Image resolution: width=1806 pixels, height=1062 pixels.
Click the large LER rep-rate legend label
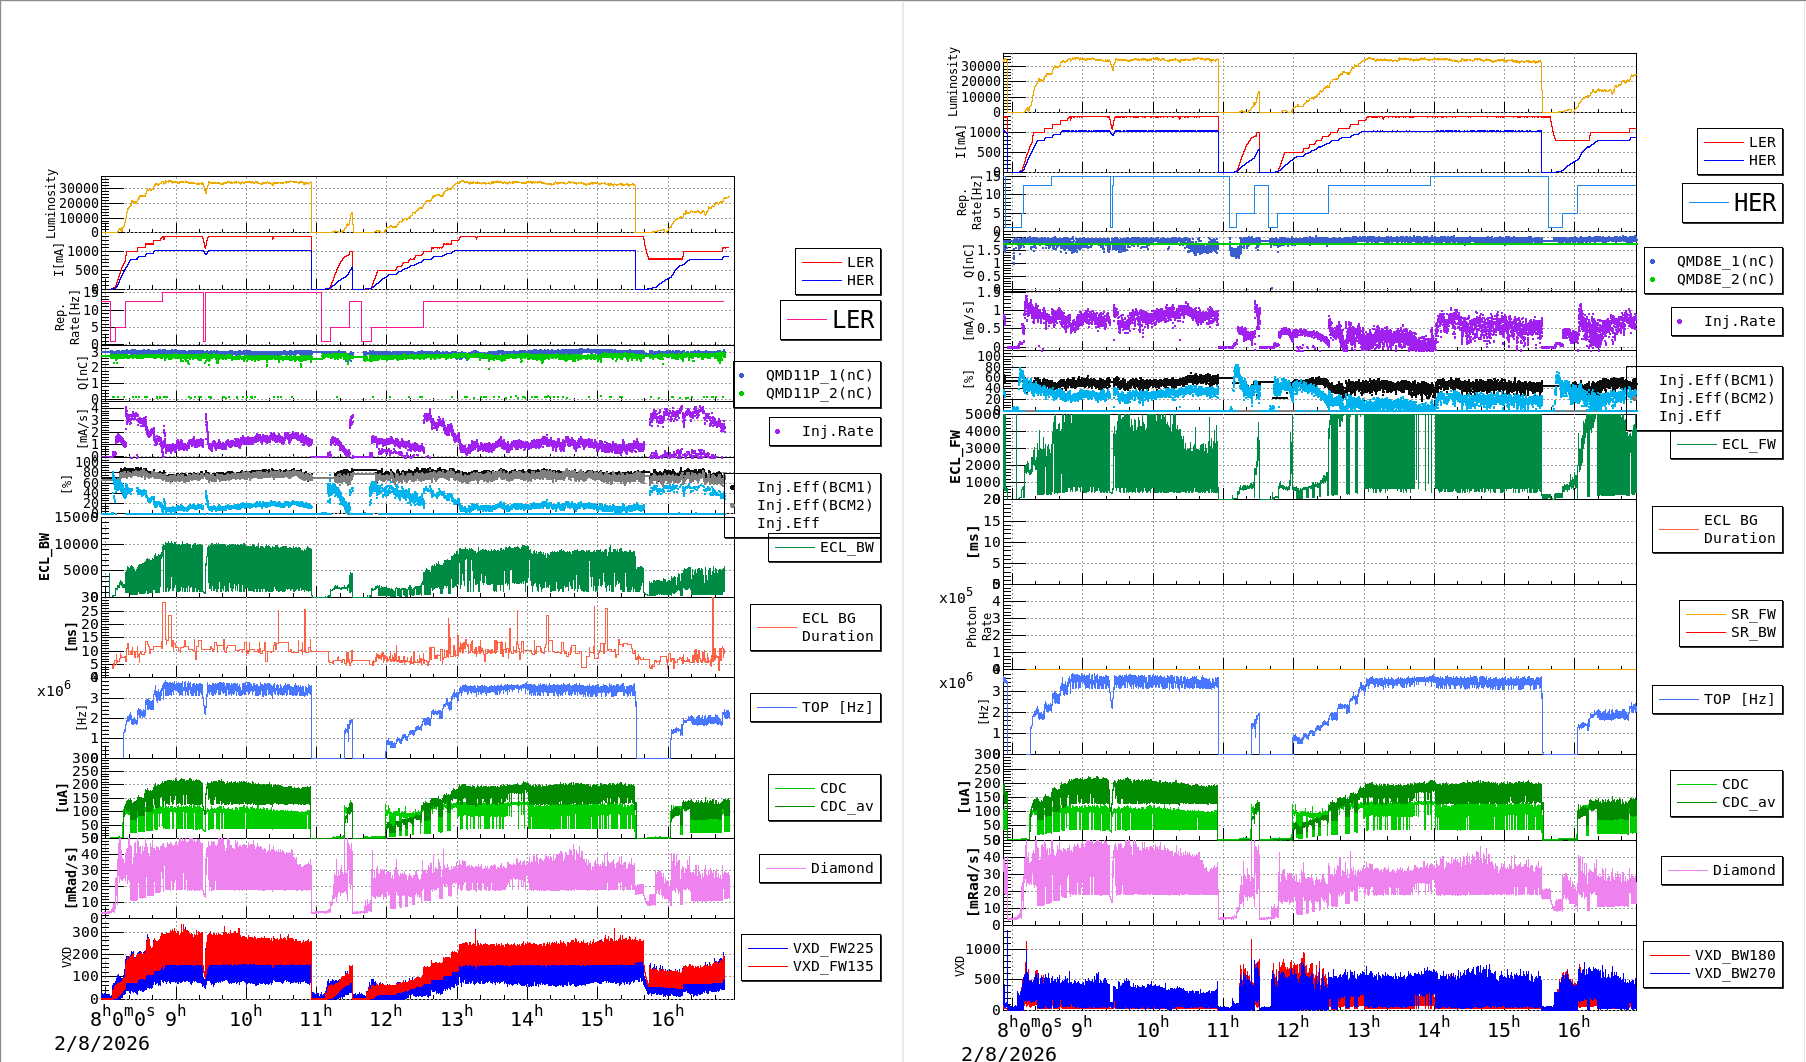(x=853, y=320)
